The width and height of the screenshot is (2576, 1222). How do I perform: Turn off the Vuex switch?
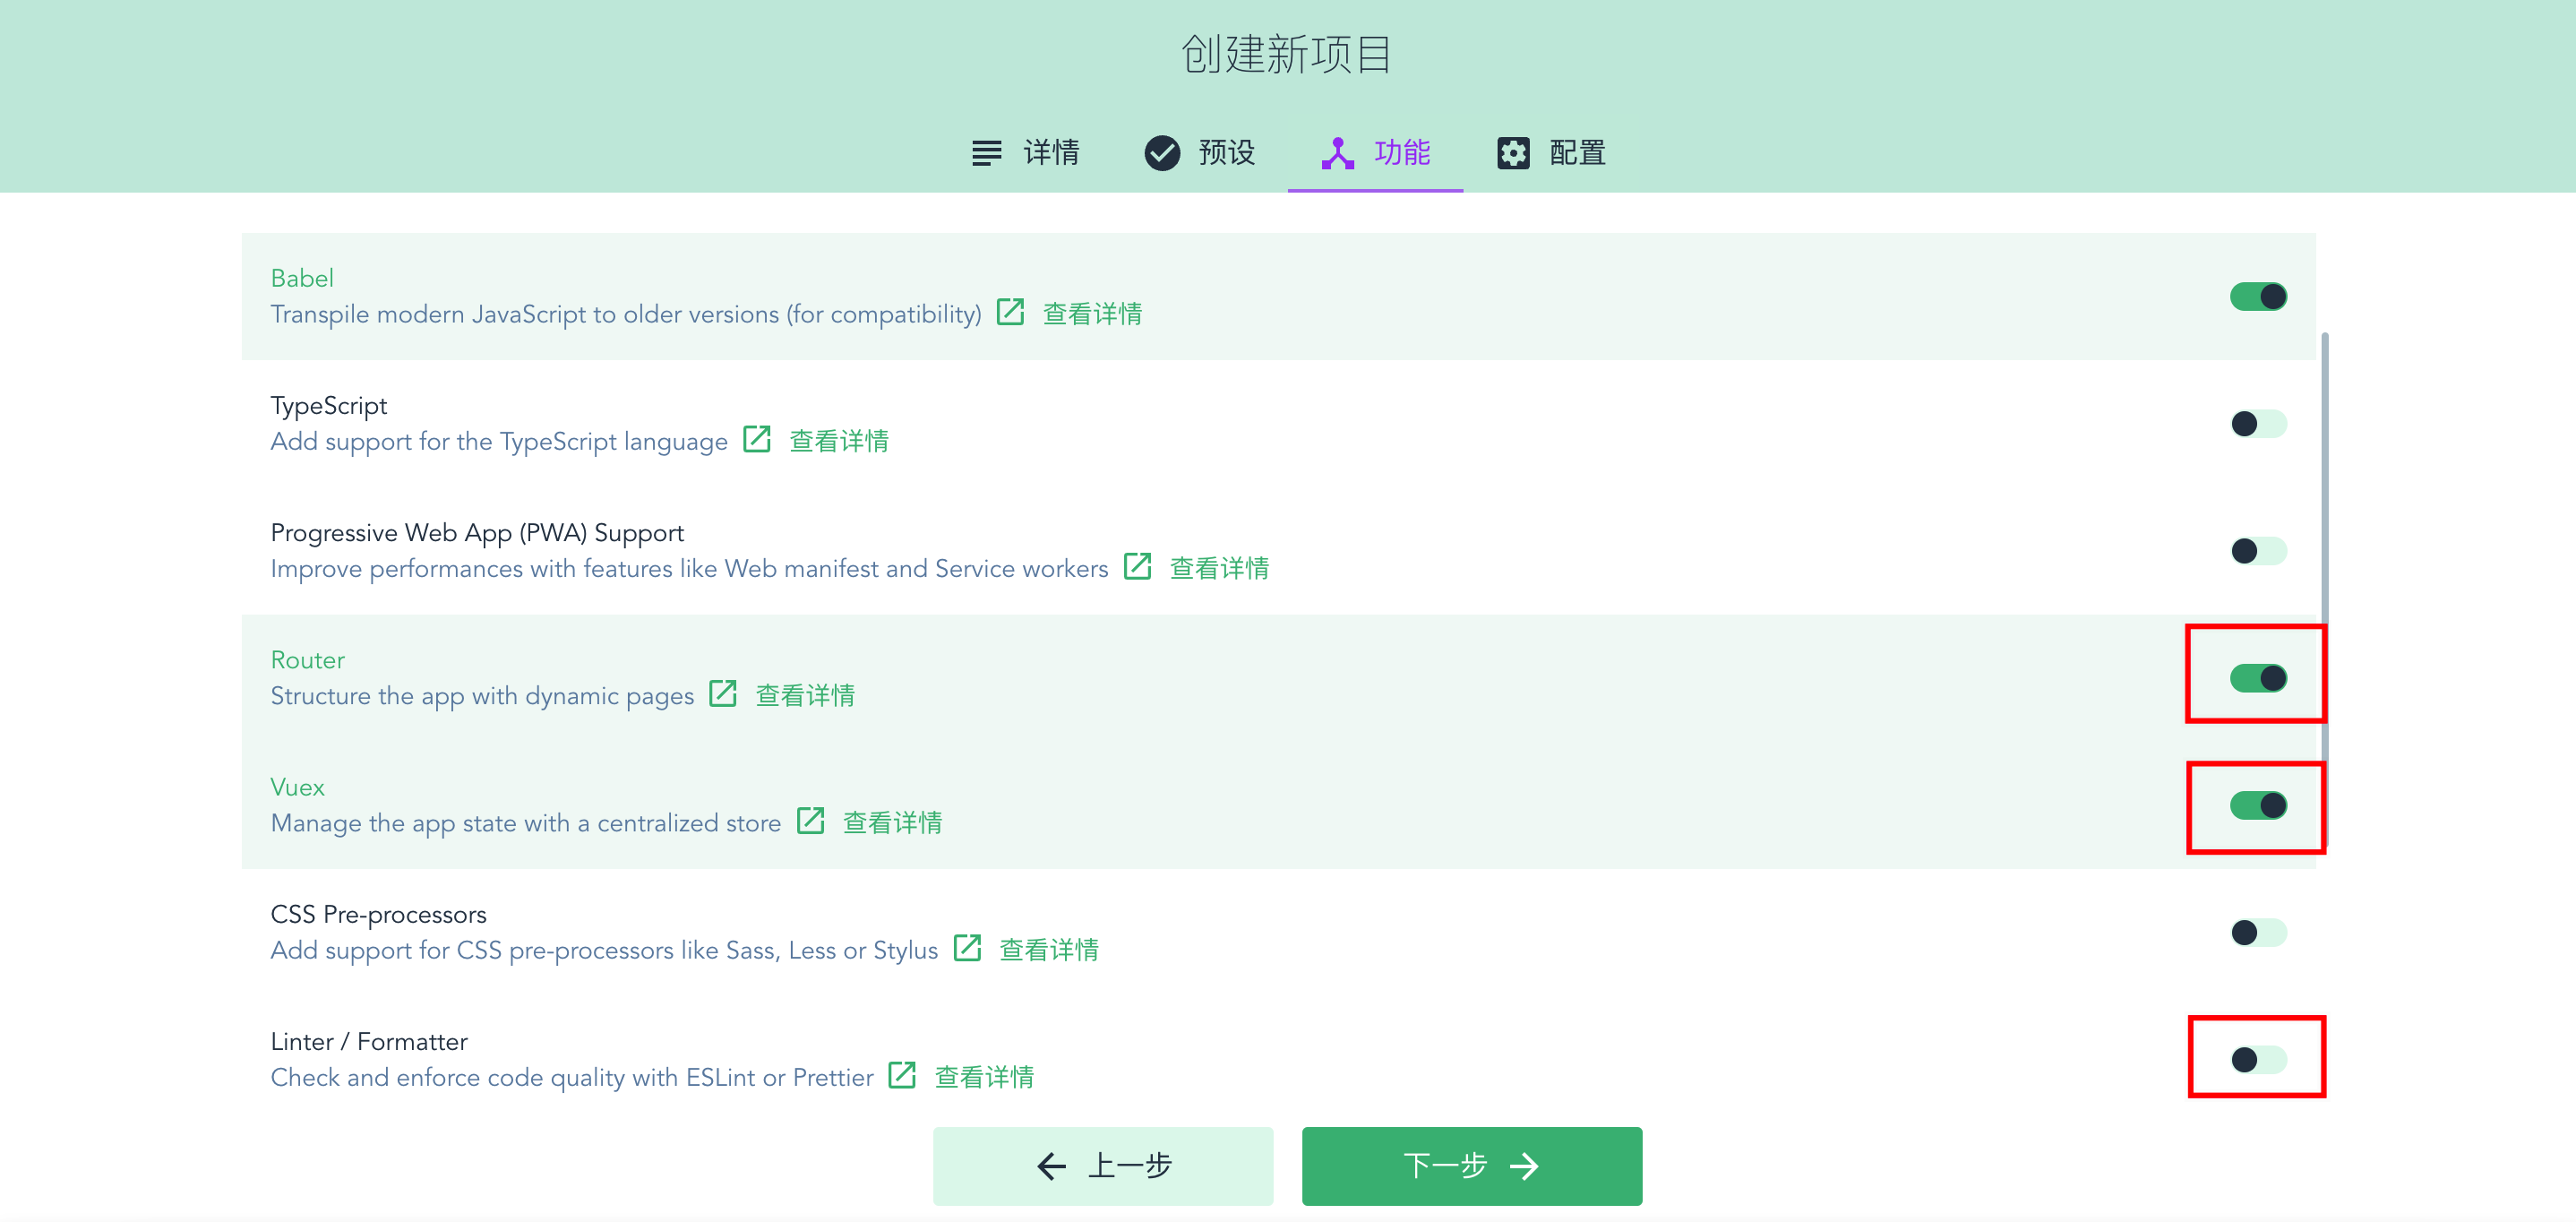2257,805
